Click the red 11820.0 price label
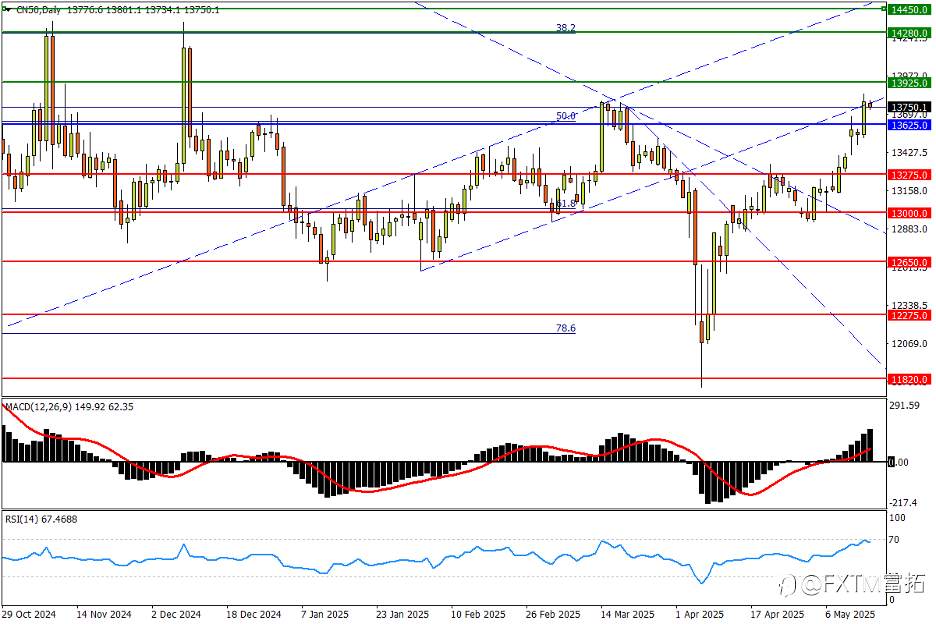This screenshot has width=936, height=624. tap(909, 379)
